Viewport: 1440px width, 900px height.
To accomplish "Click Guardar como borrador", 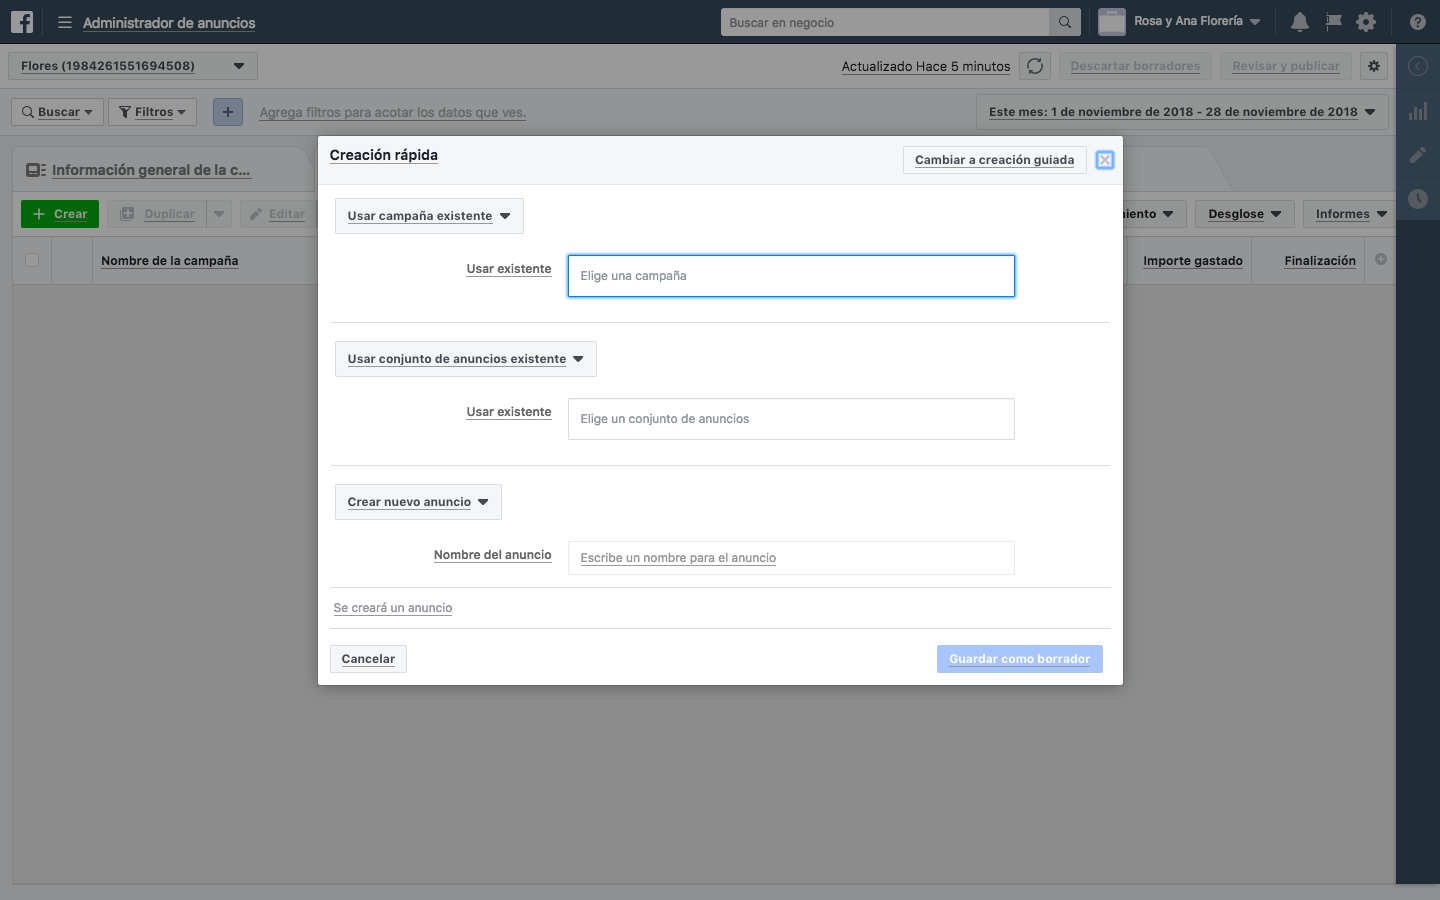I will [x=1020, y=659].
